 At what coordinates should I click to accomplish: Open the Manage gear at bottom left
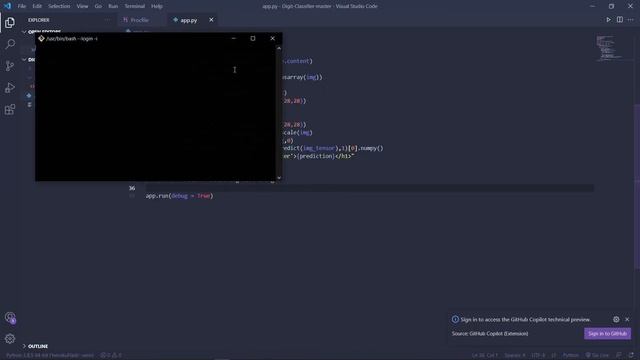(10, 338)
